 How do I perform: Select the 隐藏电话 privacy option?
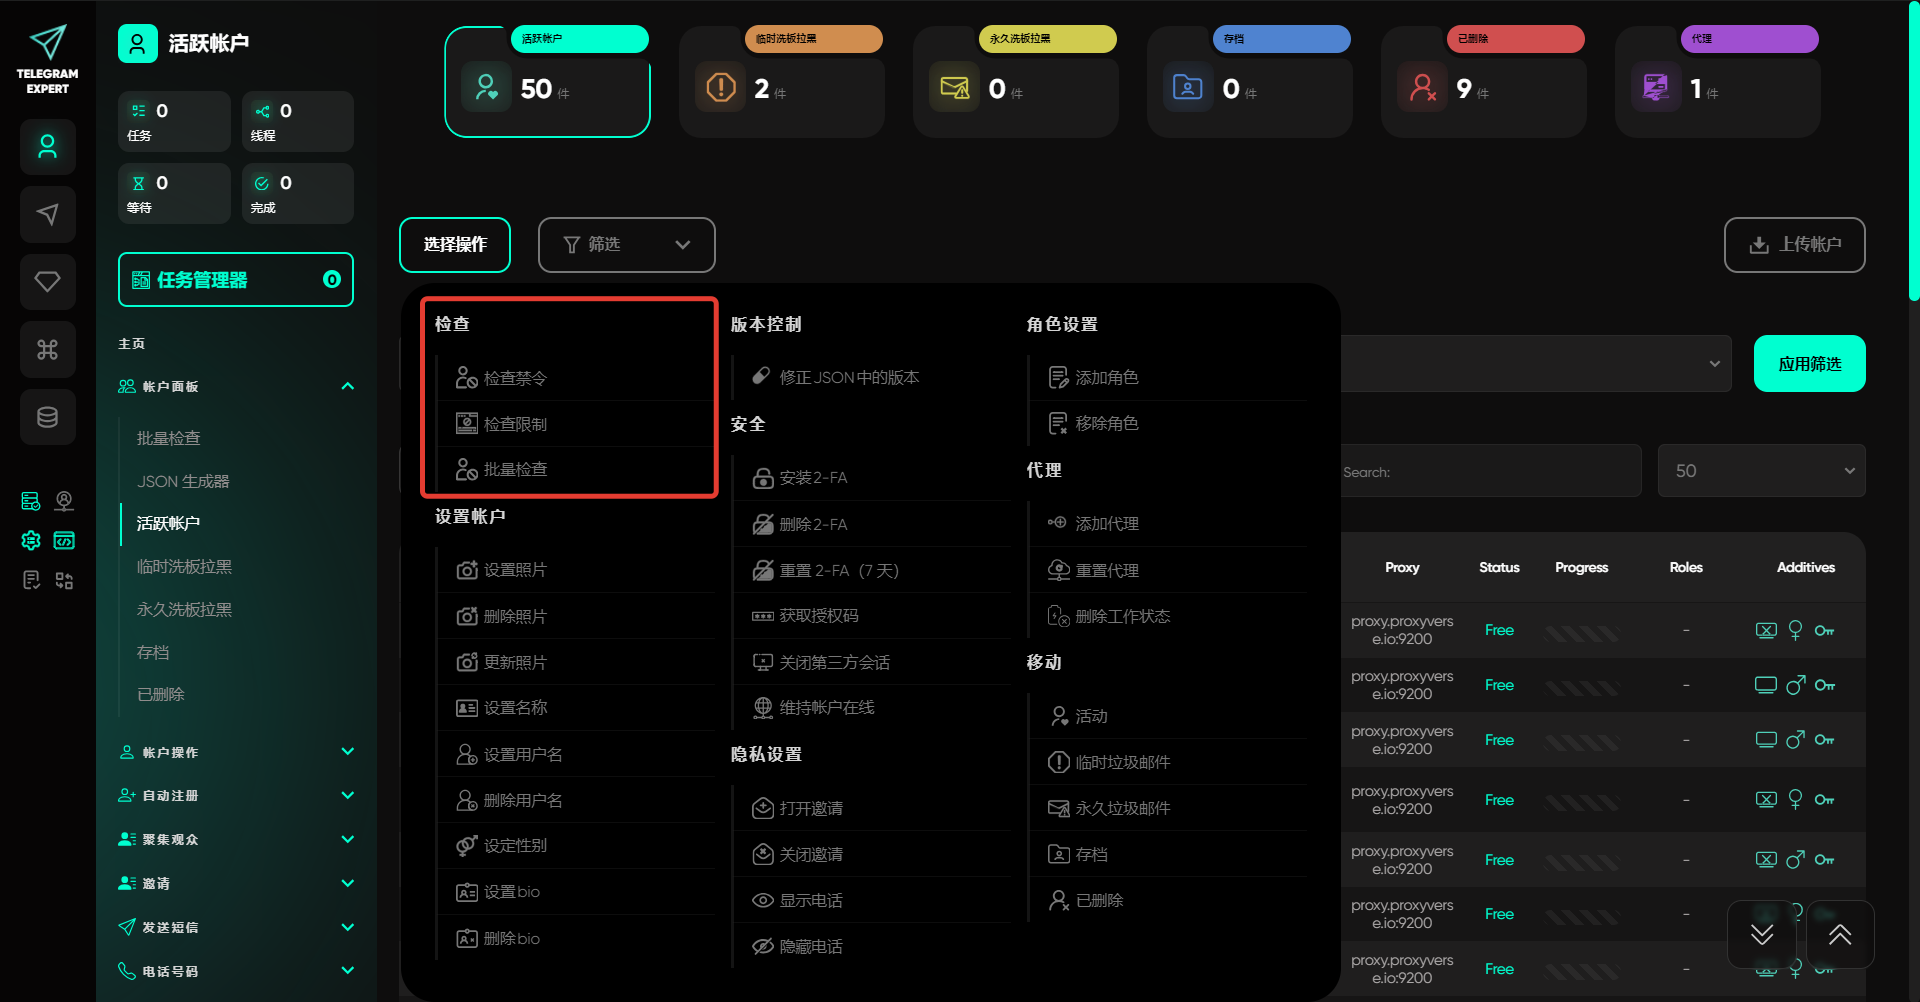pos(811,946)
